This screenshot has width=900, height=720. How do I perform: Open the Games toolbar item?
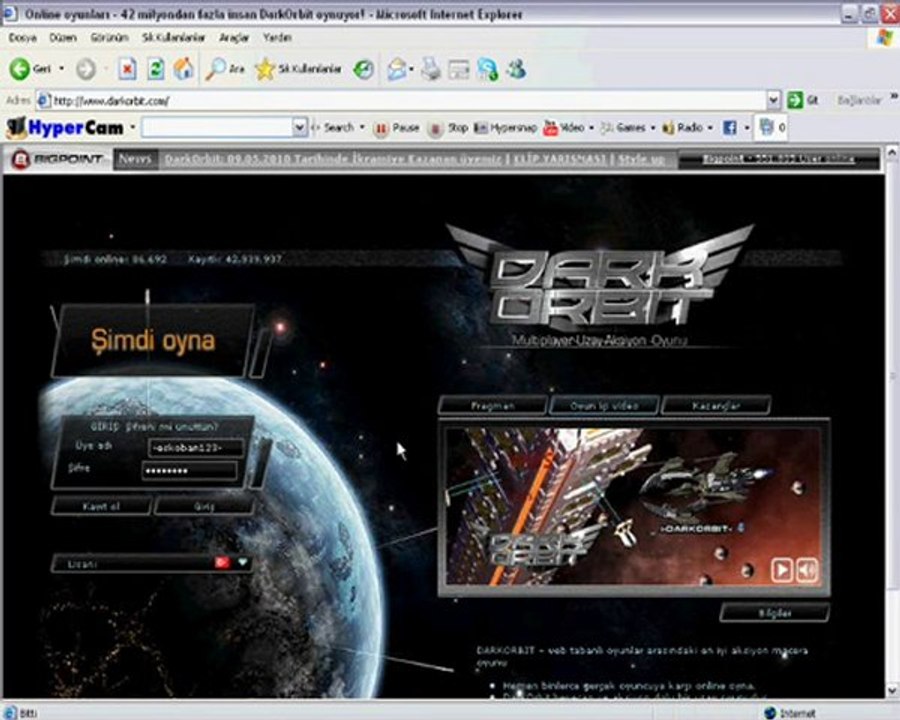[x=623, y=128]
